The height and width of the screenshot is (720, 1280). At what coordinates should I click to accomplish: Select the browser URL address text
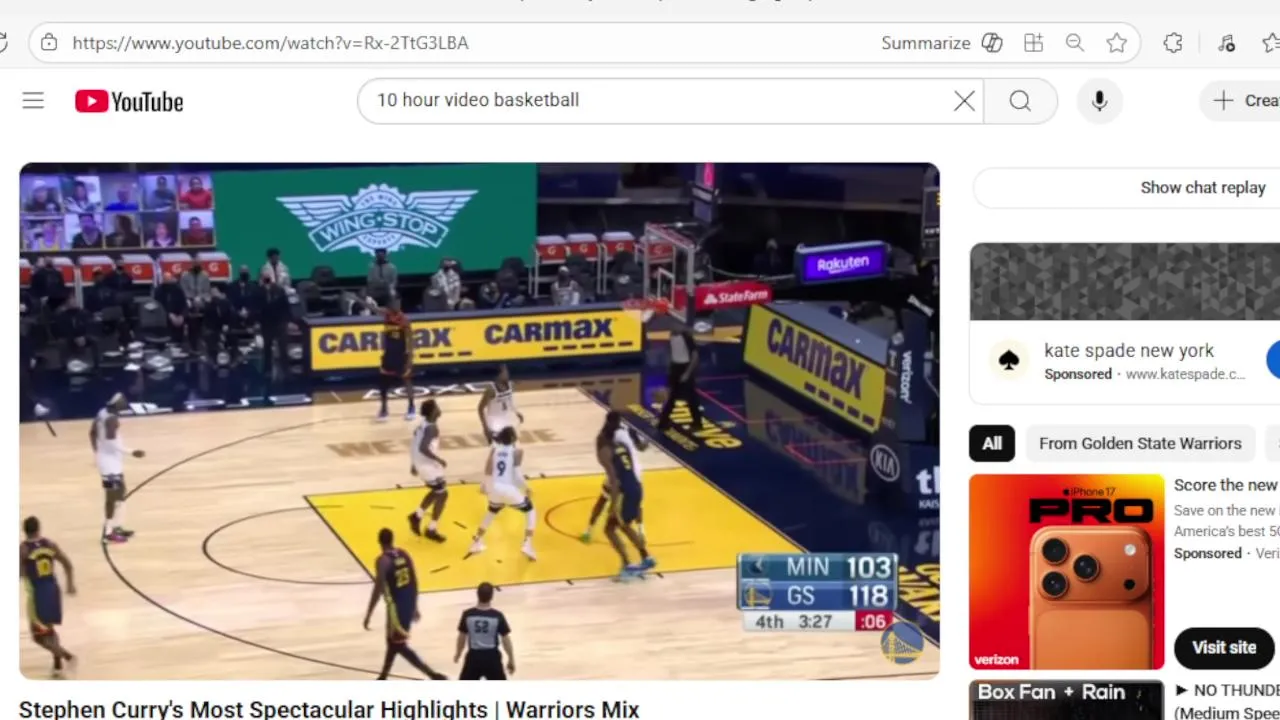[x=270, y=43]
